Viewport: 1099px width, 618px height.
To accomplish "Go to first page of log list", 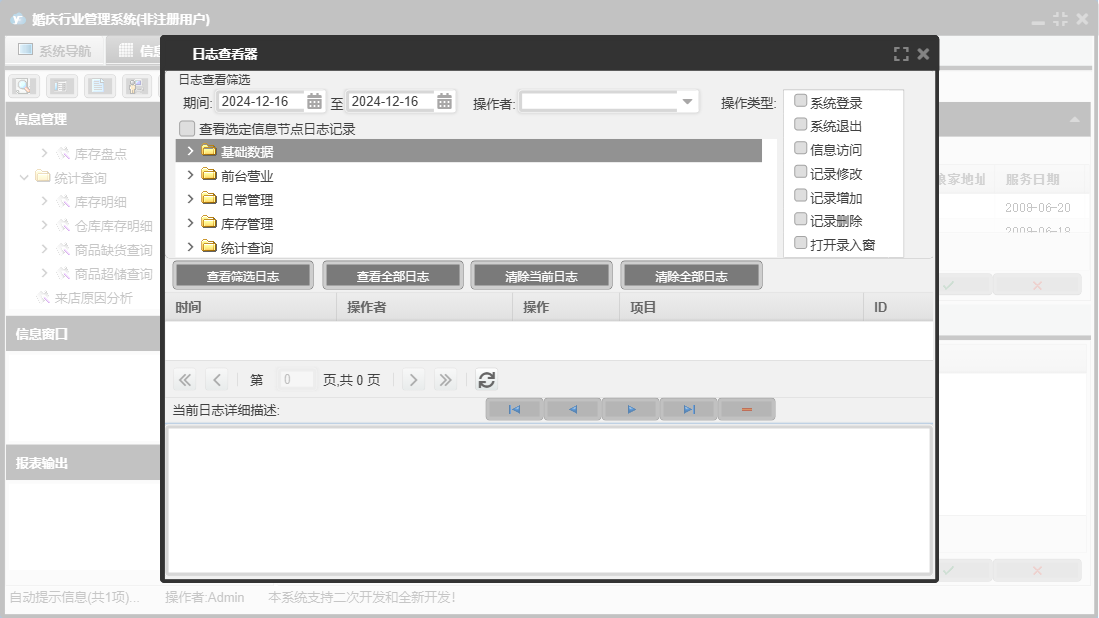I will [185, 380].
